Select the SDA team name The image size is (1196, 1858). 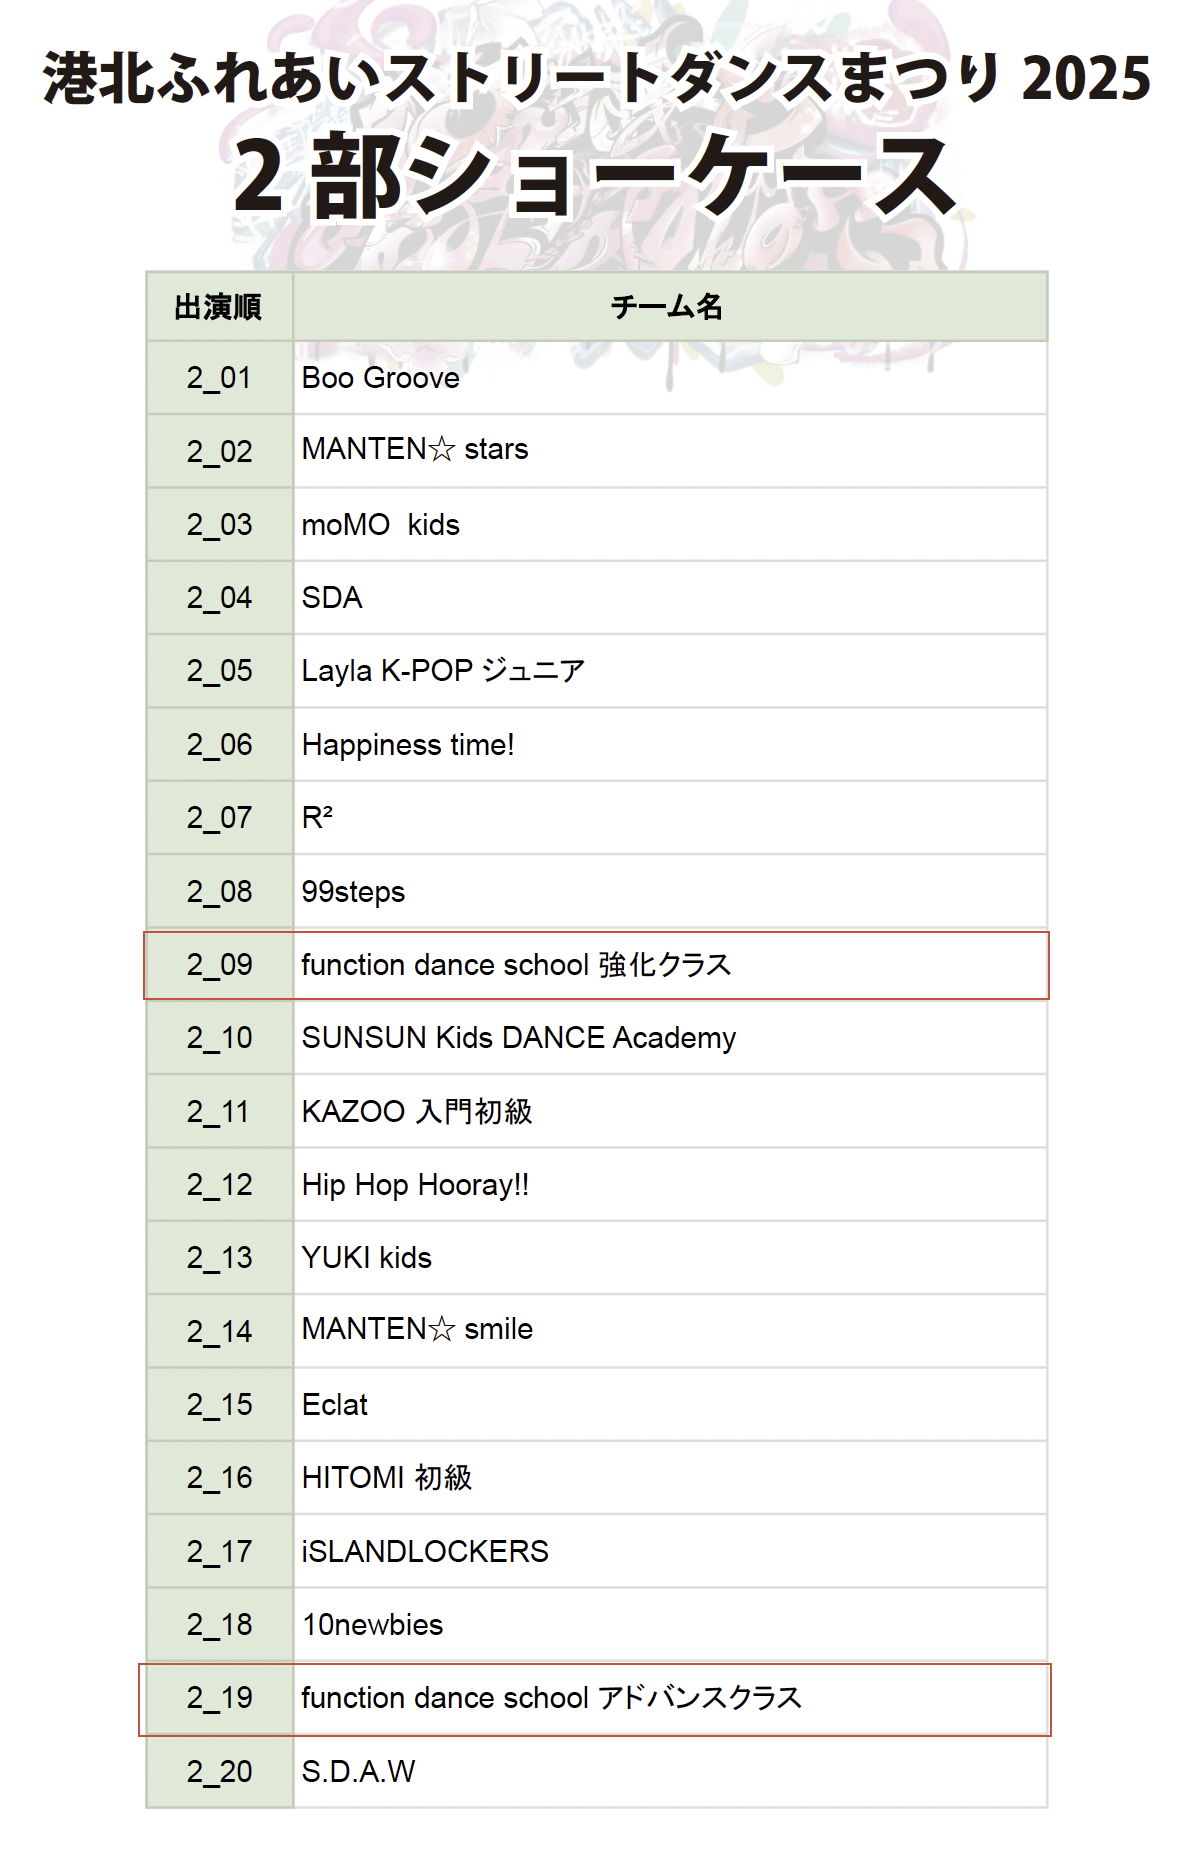[332, 598]
